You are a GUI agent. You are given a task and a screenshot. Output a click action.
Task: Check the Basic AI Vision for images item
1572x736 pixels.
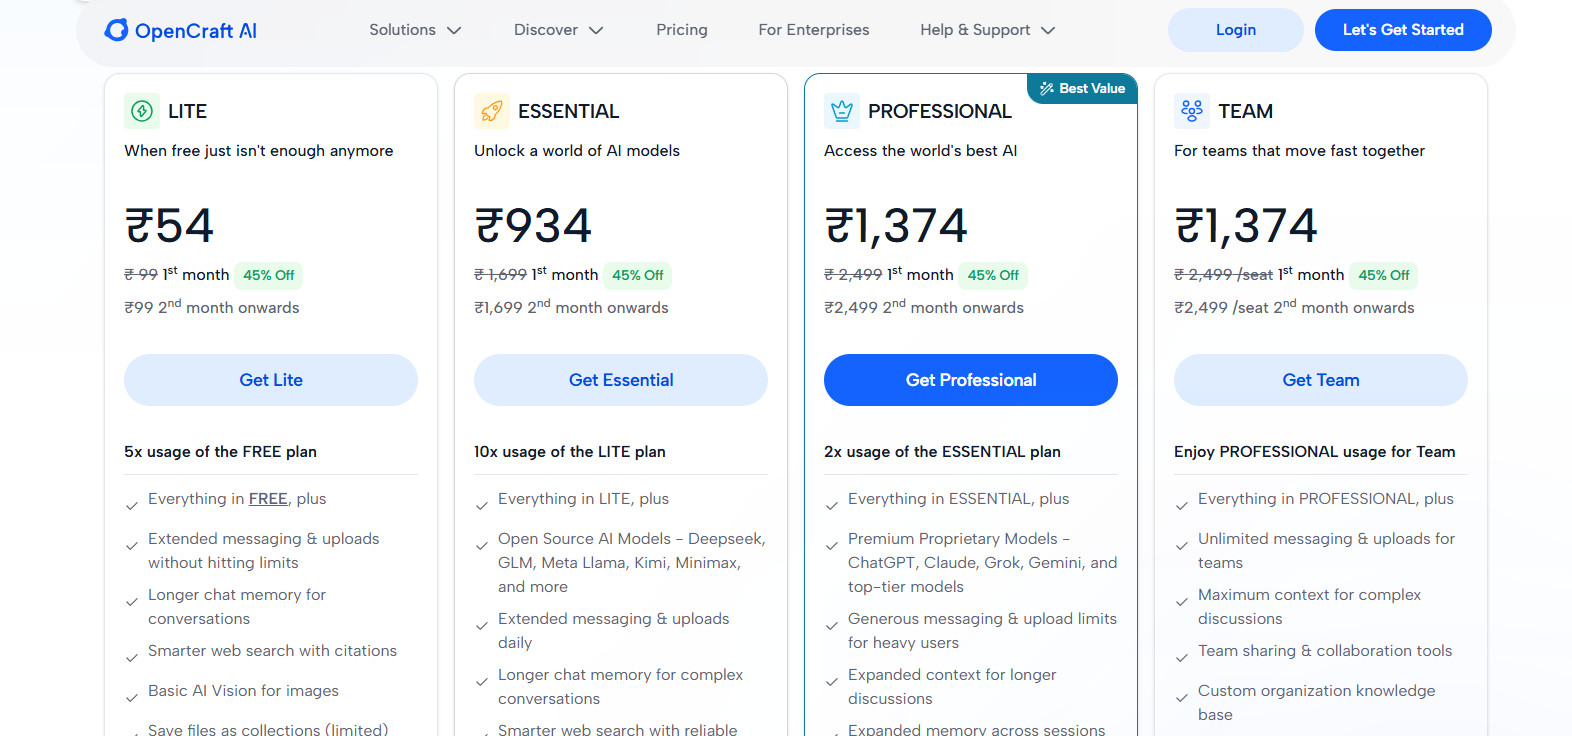coord(243,690)
